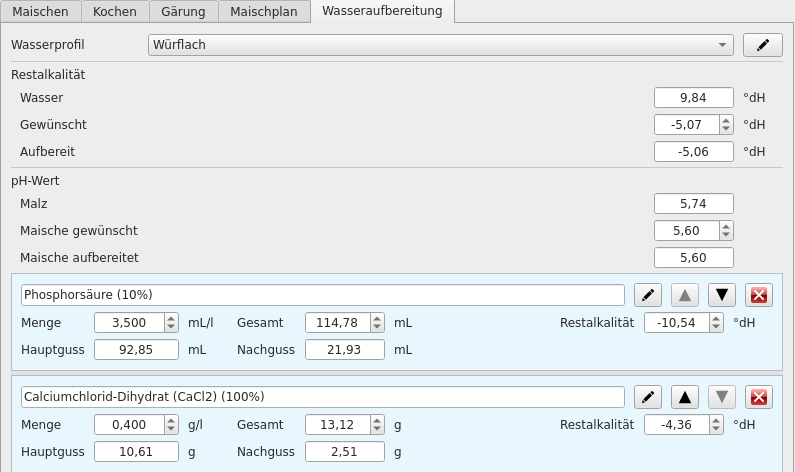795x472 pixels.
Task: Click disabled up arrow for Phosphorsäure
Action: pos(685,295)
